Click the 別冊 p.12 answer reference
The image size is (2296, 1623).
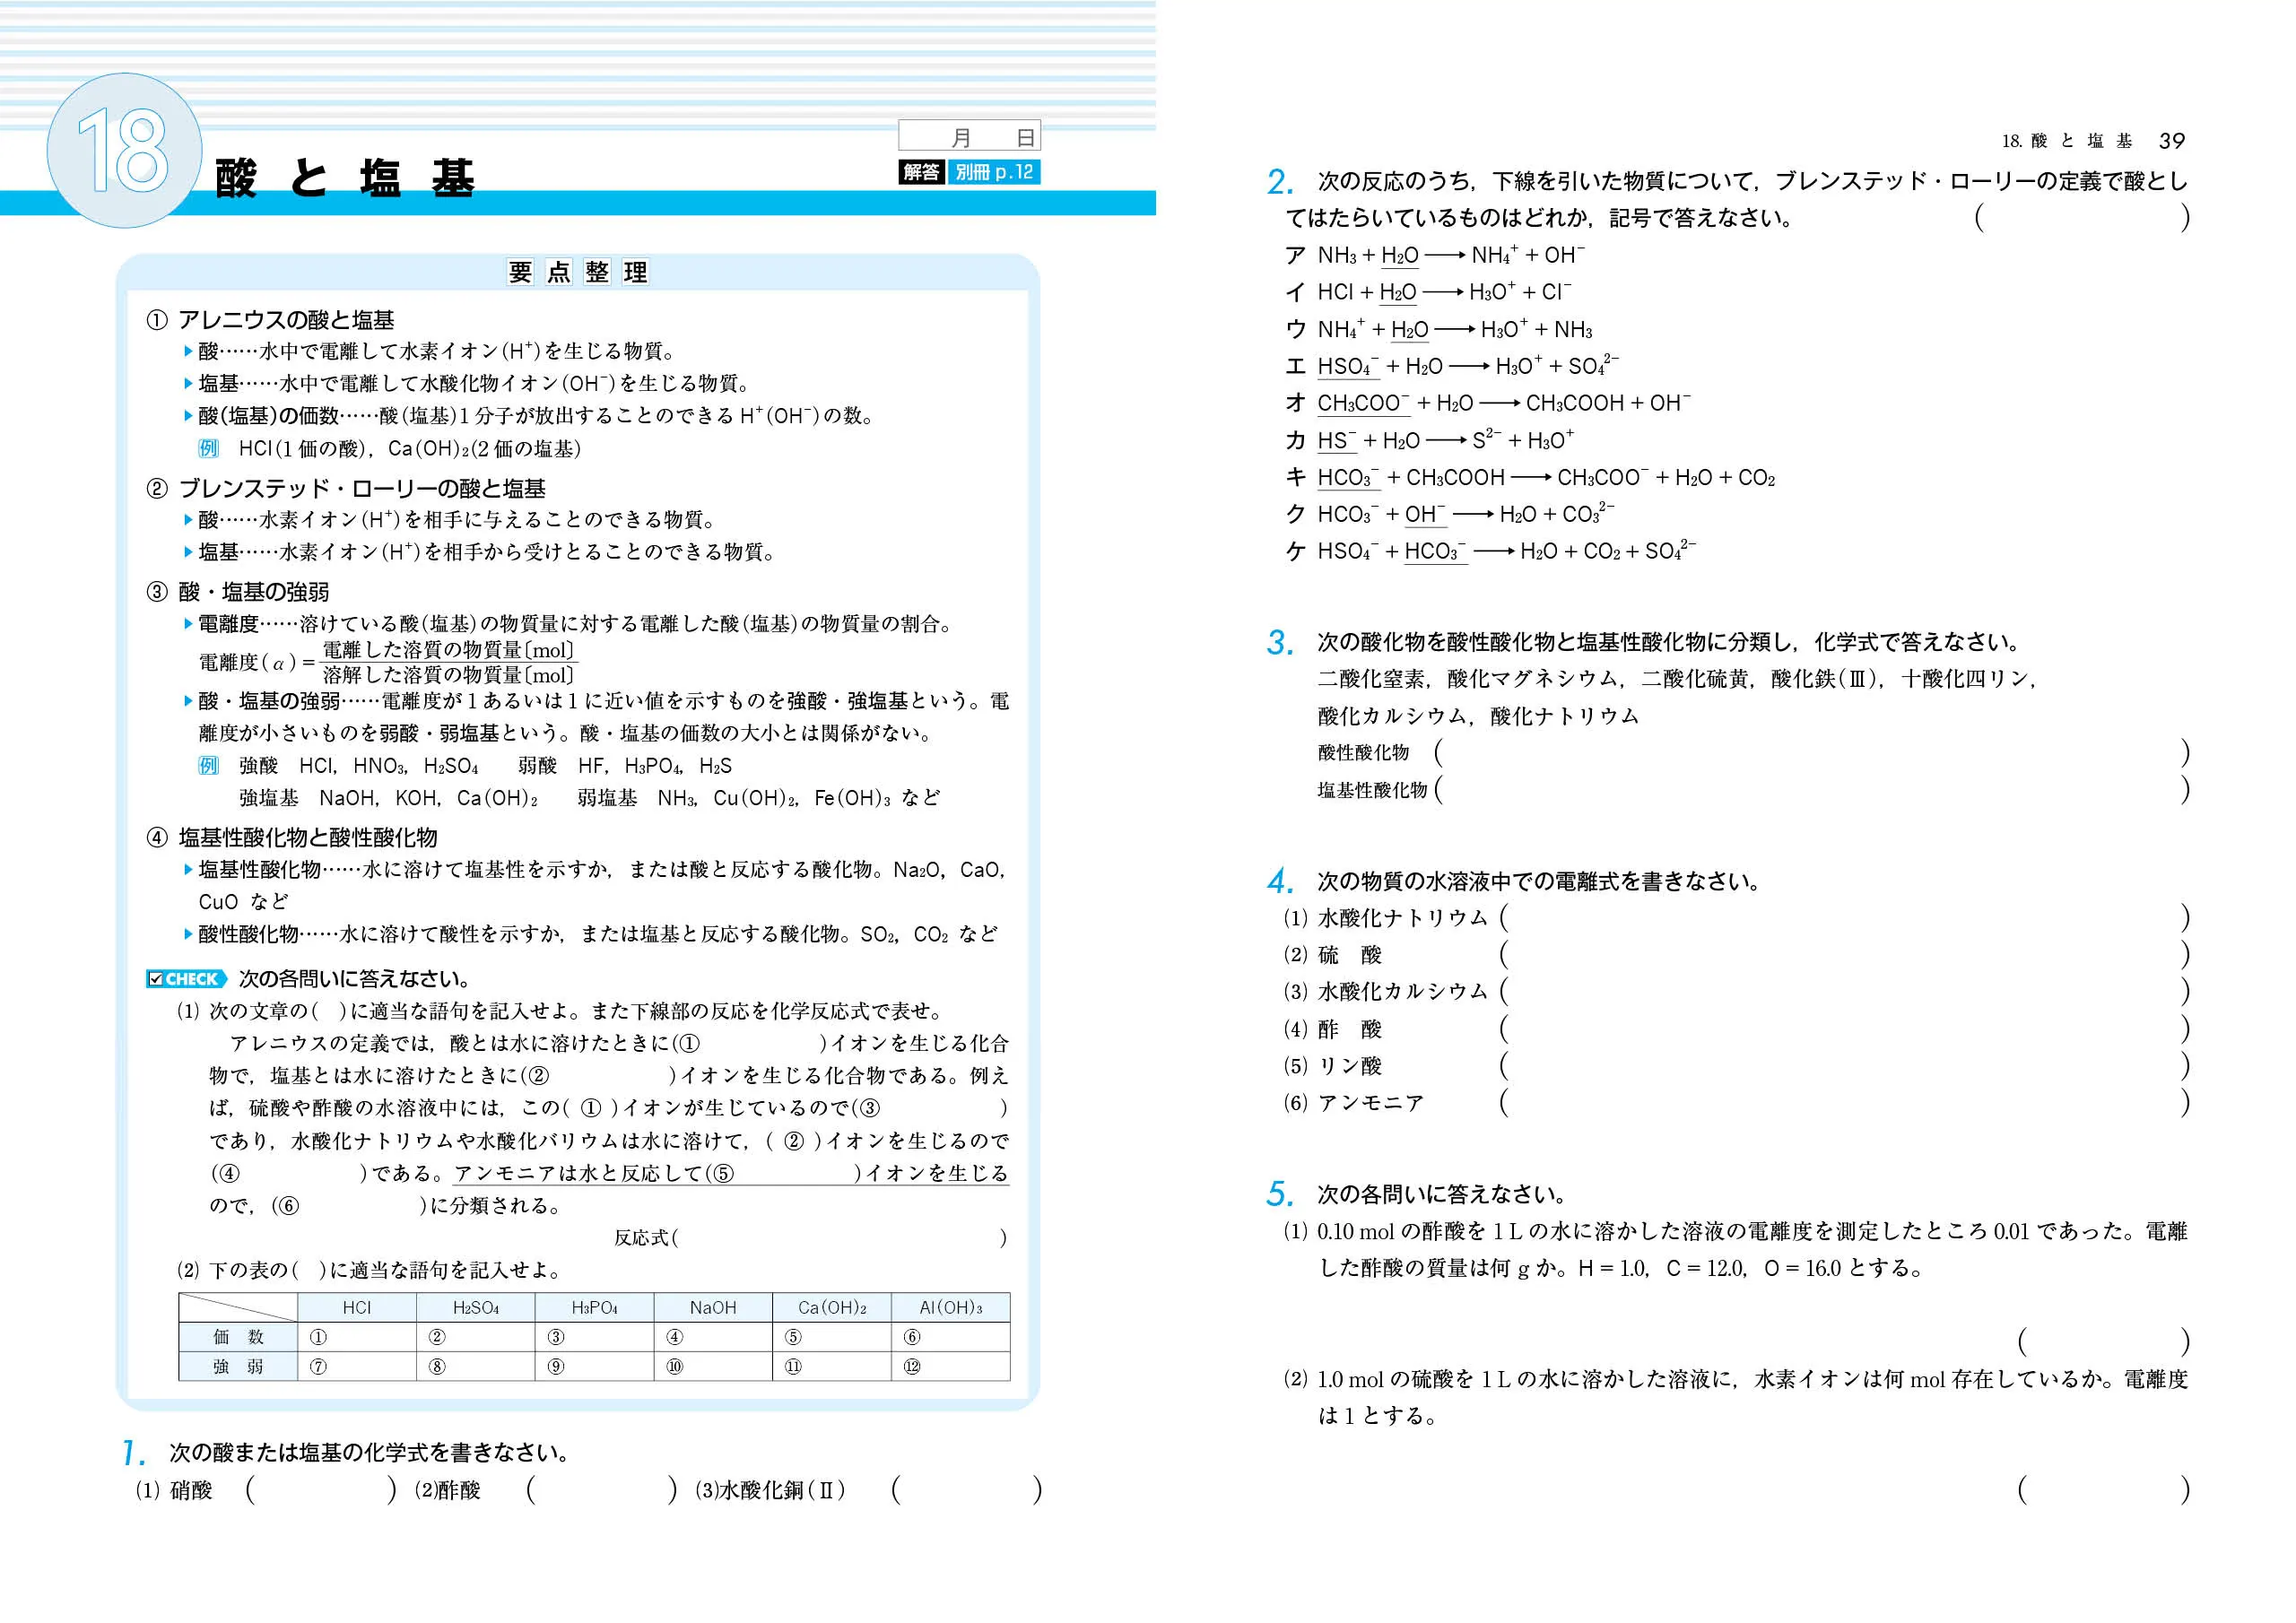993,172
